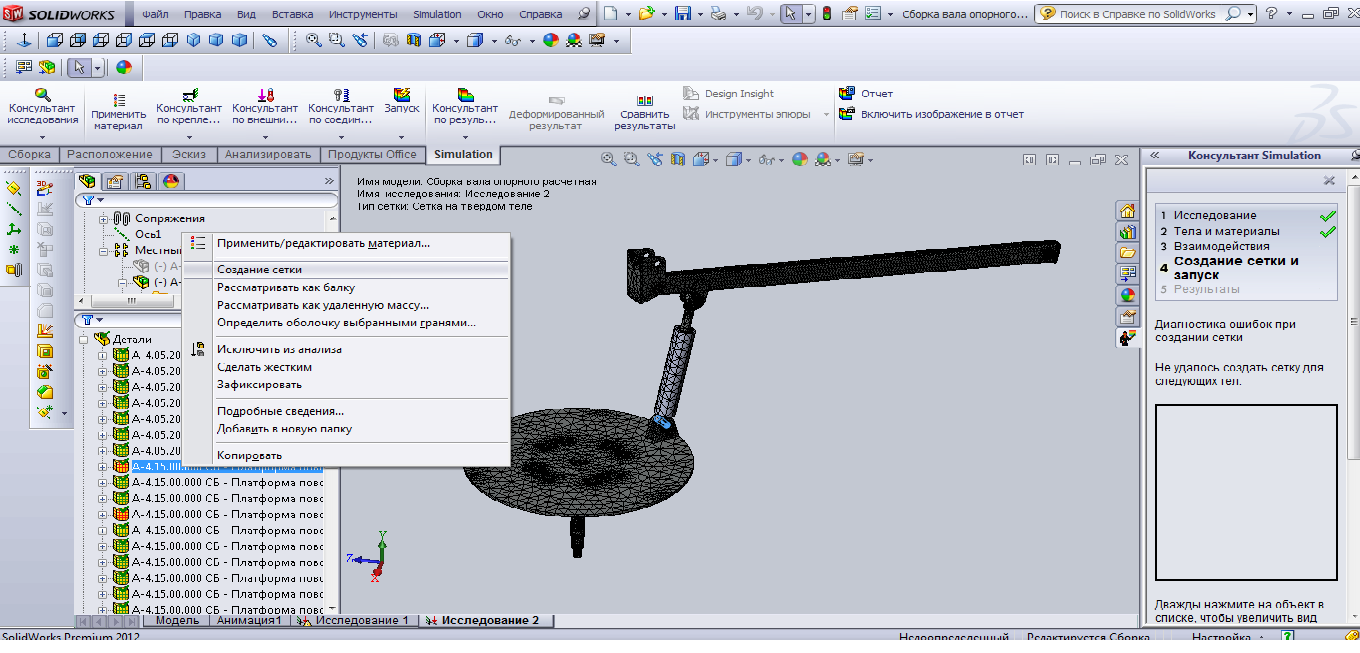Click Zoom to Fit in top toolbar
Image resolution: width=1360 pixels, height=653 pixels.
(314, 41)
